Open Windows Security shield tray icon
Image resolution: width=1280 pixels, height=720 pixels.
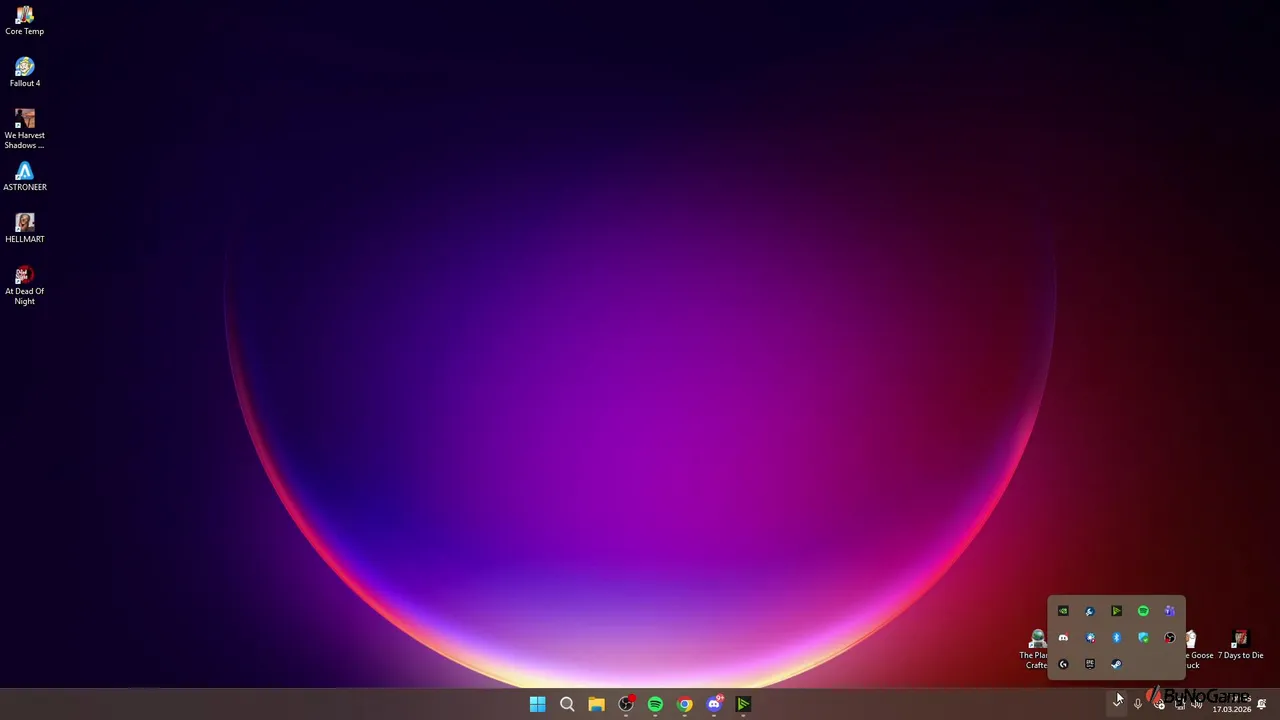tap(1143, 638)
